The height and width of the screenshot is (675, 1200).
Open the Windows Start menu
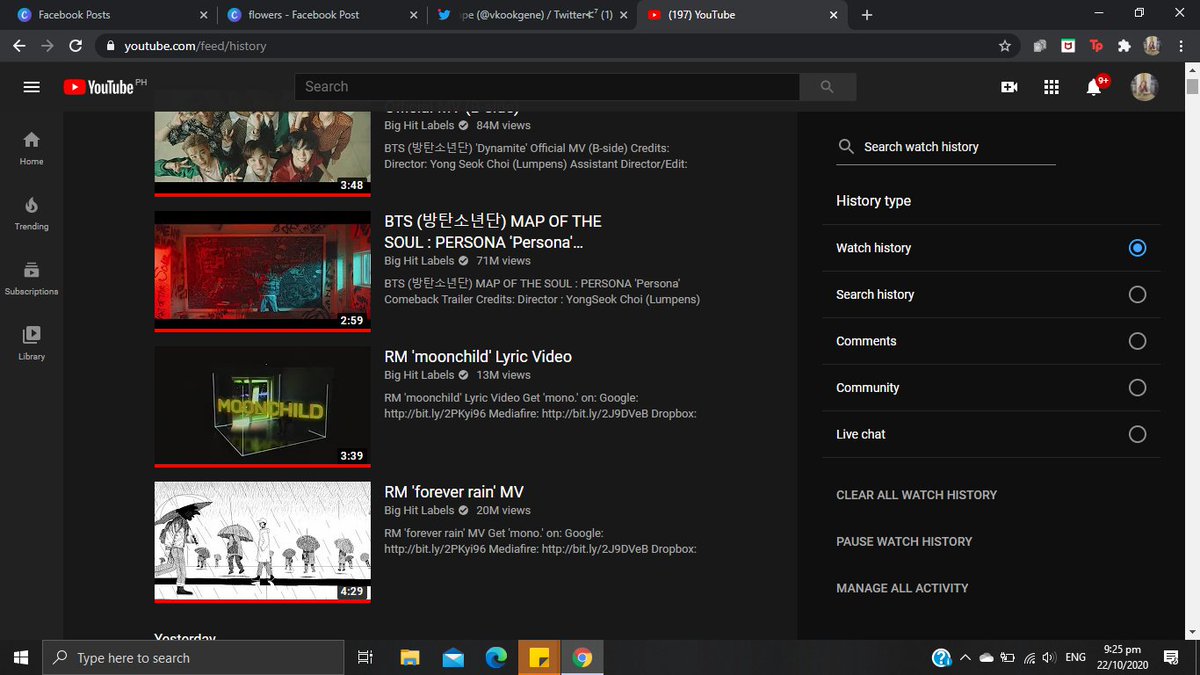pyautogui.click(x=20, y=657)
